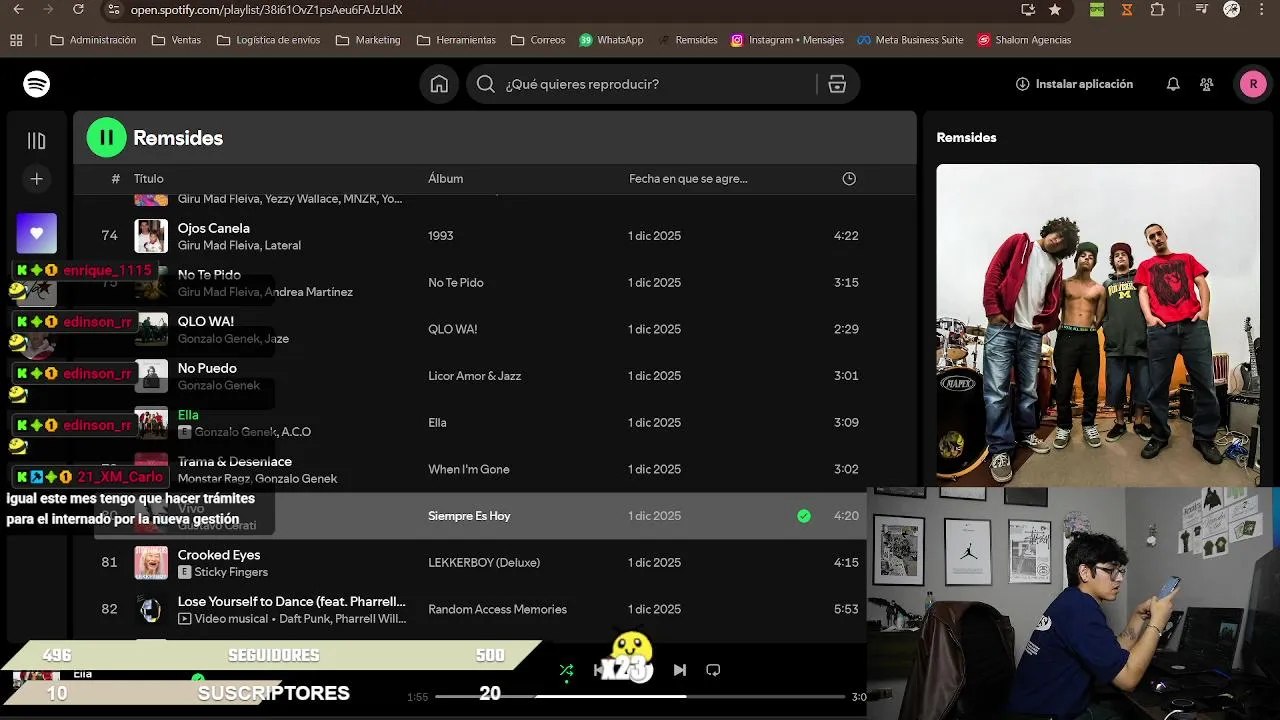The width and height of the screenshot is (1280, 720).
Task: Sort tracks by the duration clock icon
Action: [849, 179]
